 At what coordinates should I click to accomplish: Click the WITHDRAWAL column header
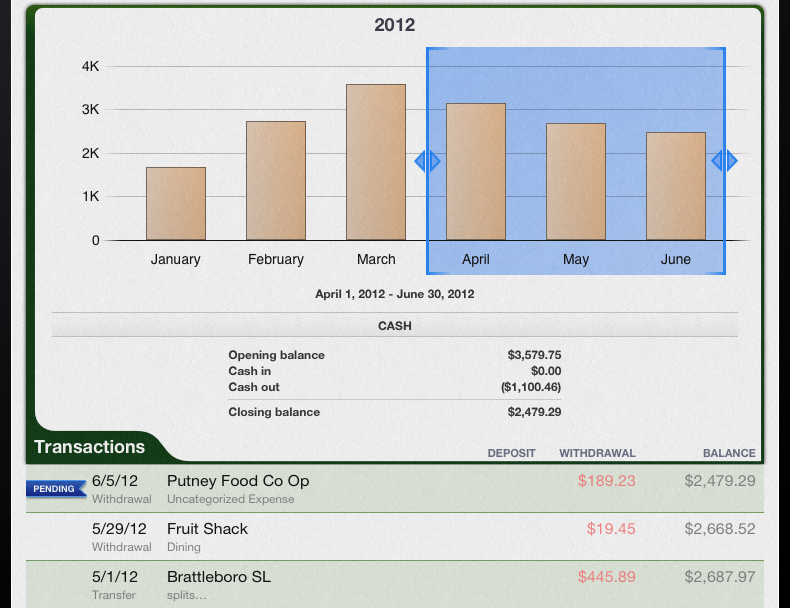597,453
